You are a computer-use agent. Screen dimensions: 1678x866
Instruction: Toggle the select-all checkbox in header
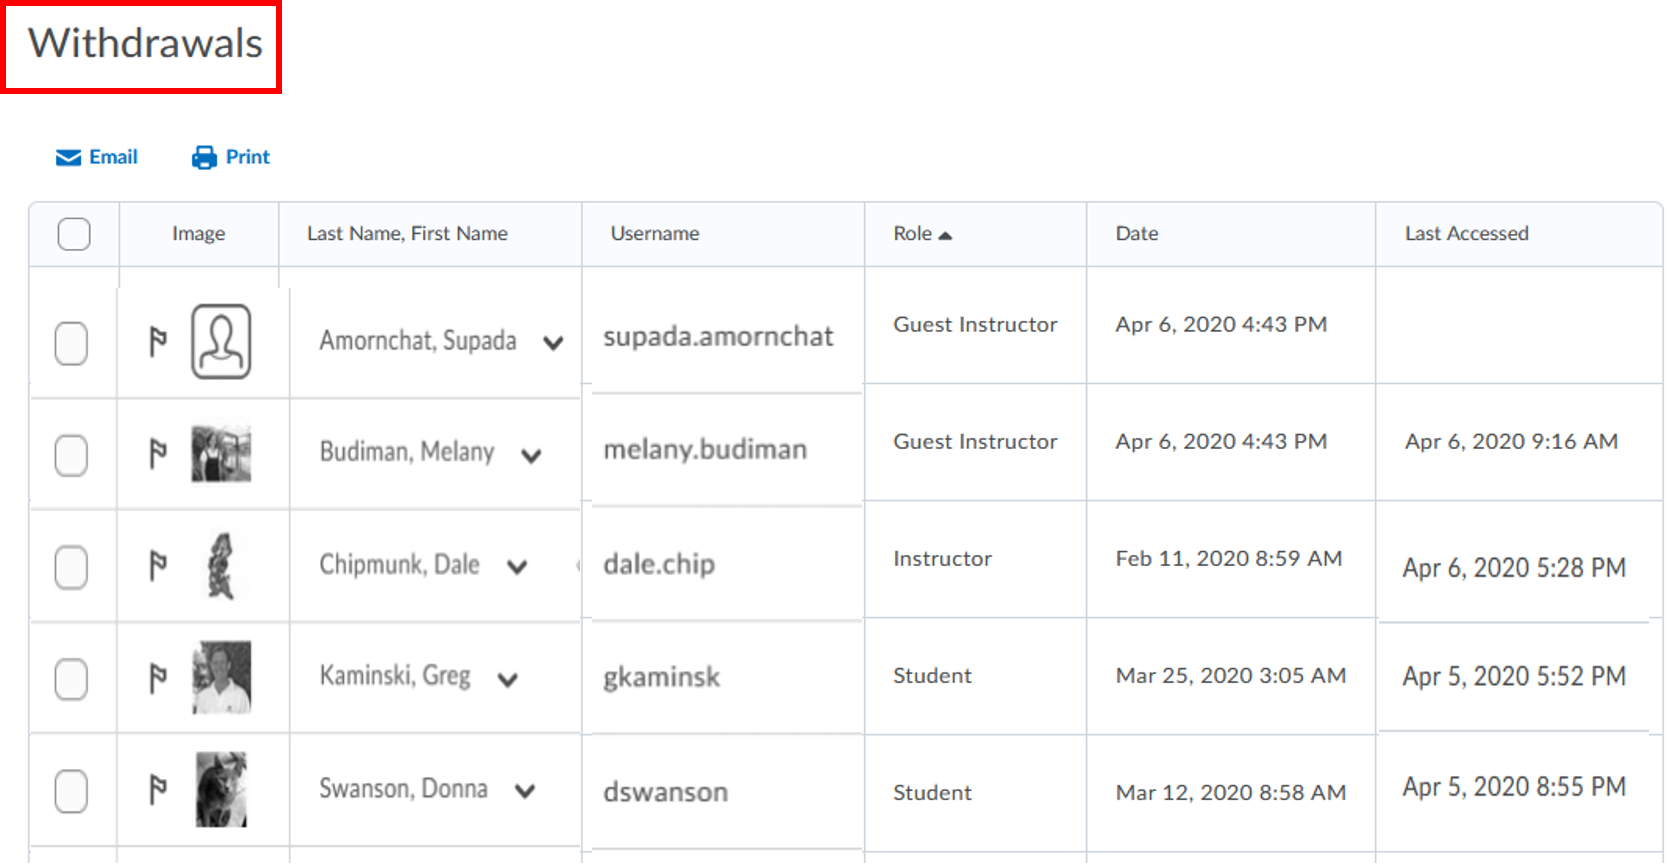pos(74,234)
